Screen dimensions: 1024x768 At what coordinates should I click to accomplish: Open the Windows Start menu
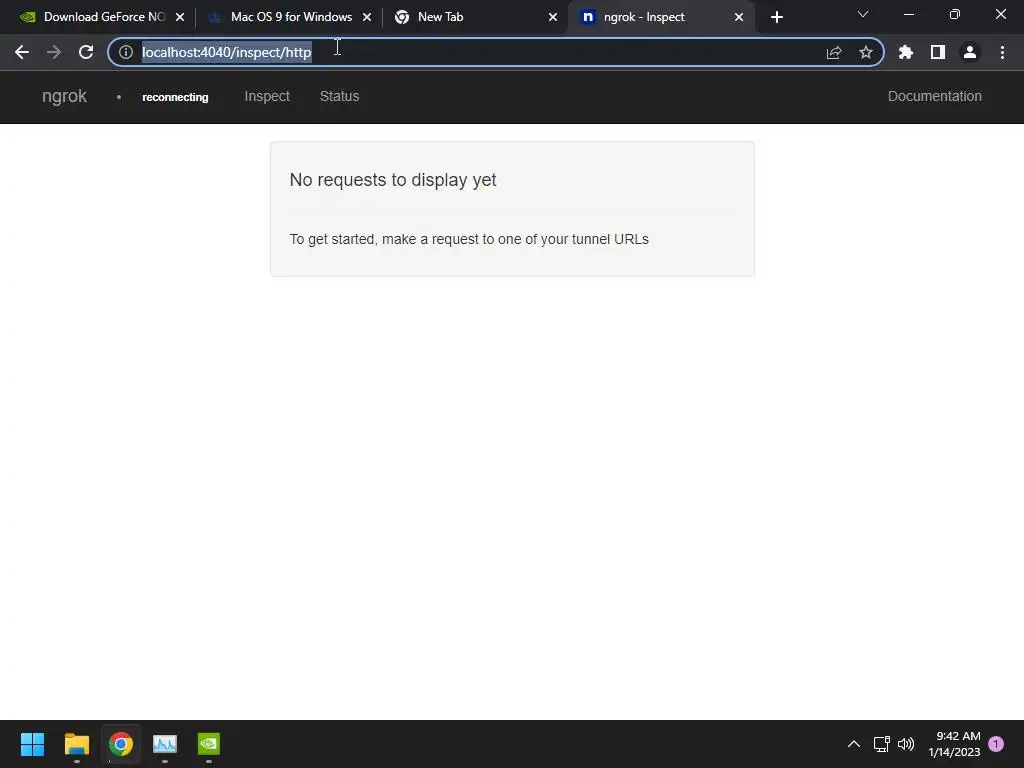point(32,744)
